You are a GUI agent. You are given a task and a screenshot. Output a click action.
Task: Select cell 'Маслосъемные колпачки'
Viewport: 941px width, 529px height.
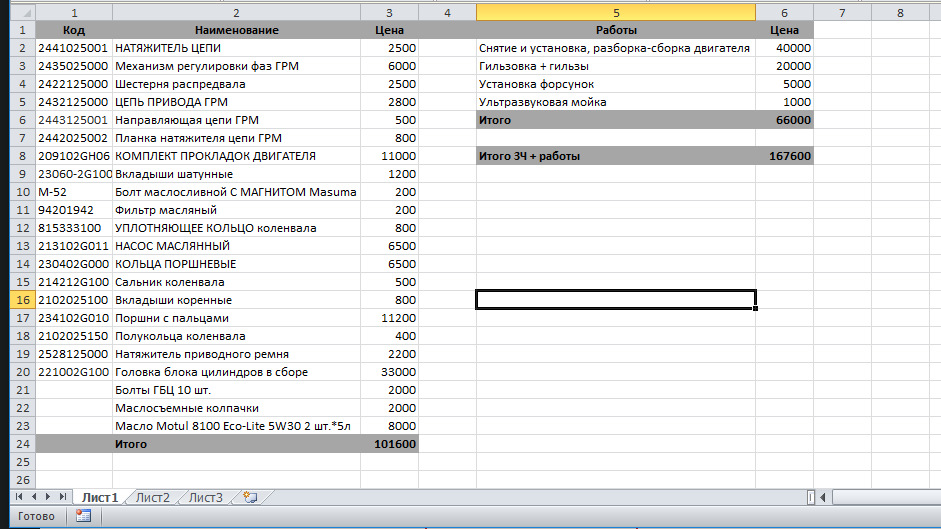236,408
